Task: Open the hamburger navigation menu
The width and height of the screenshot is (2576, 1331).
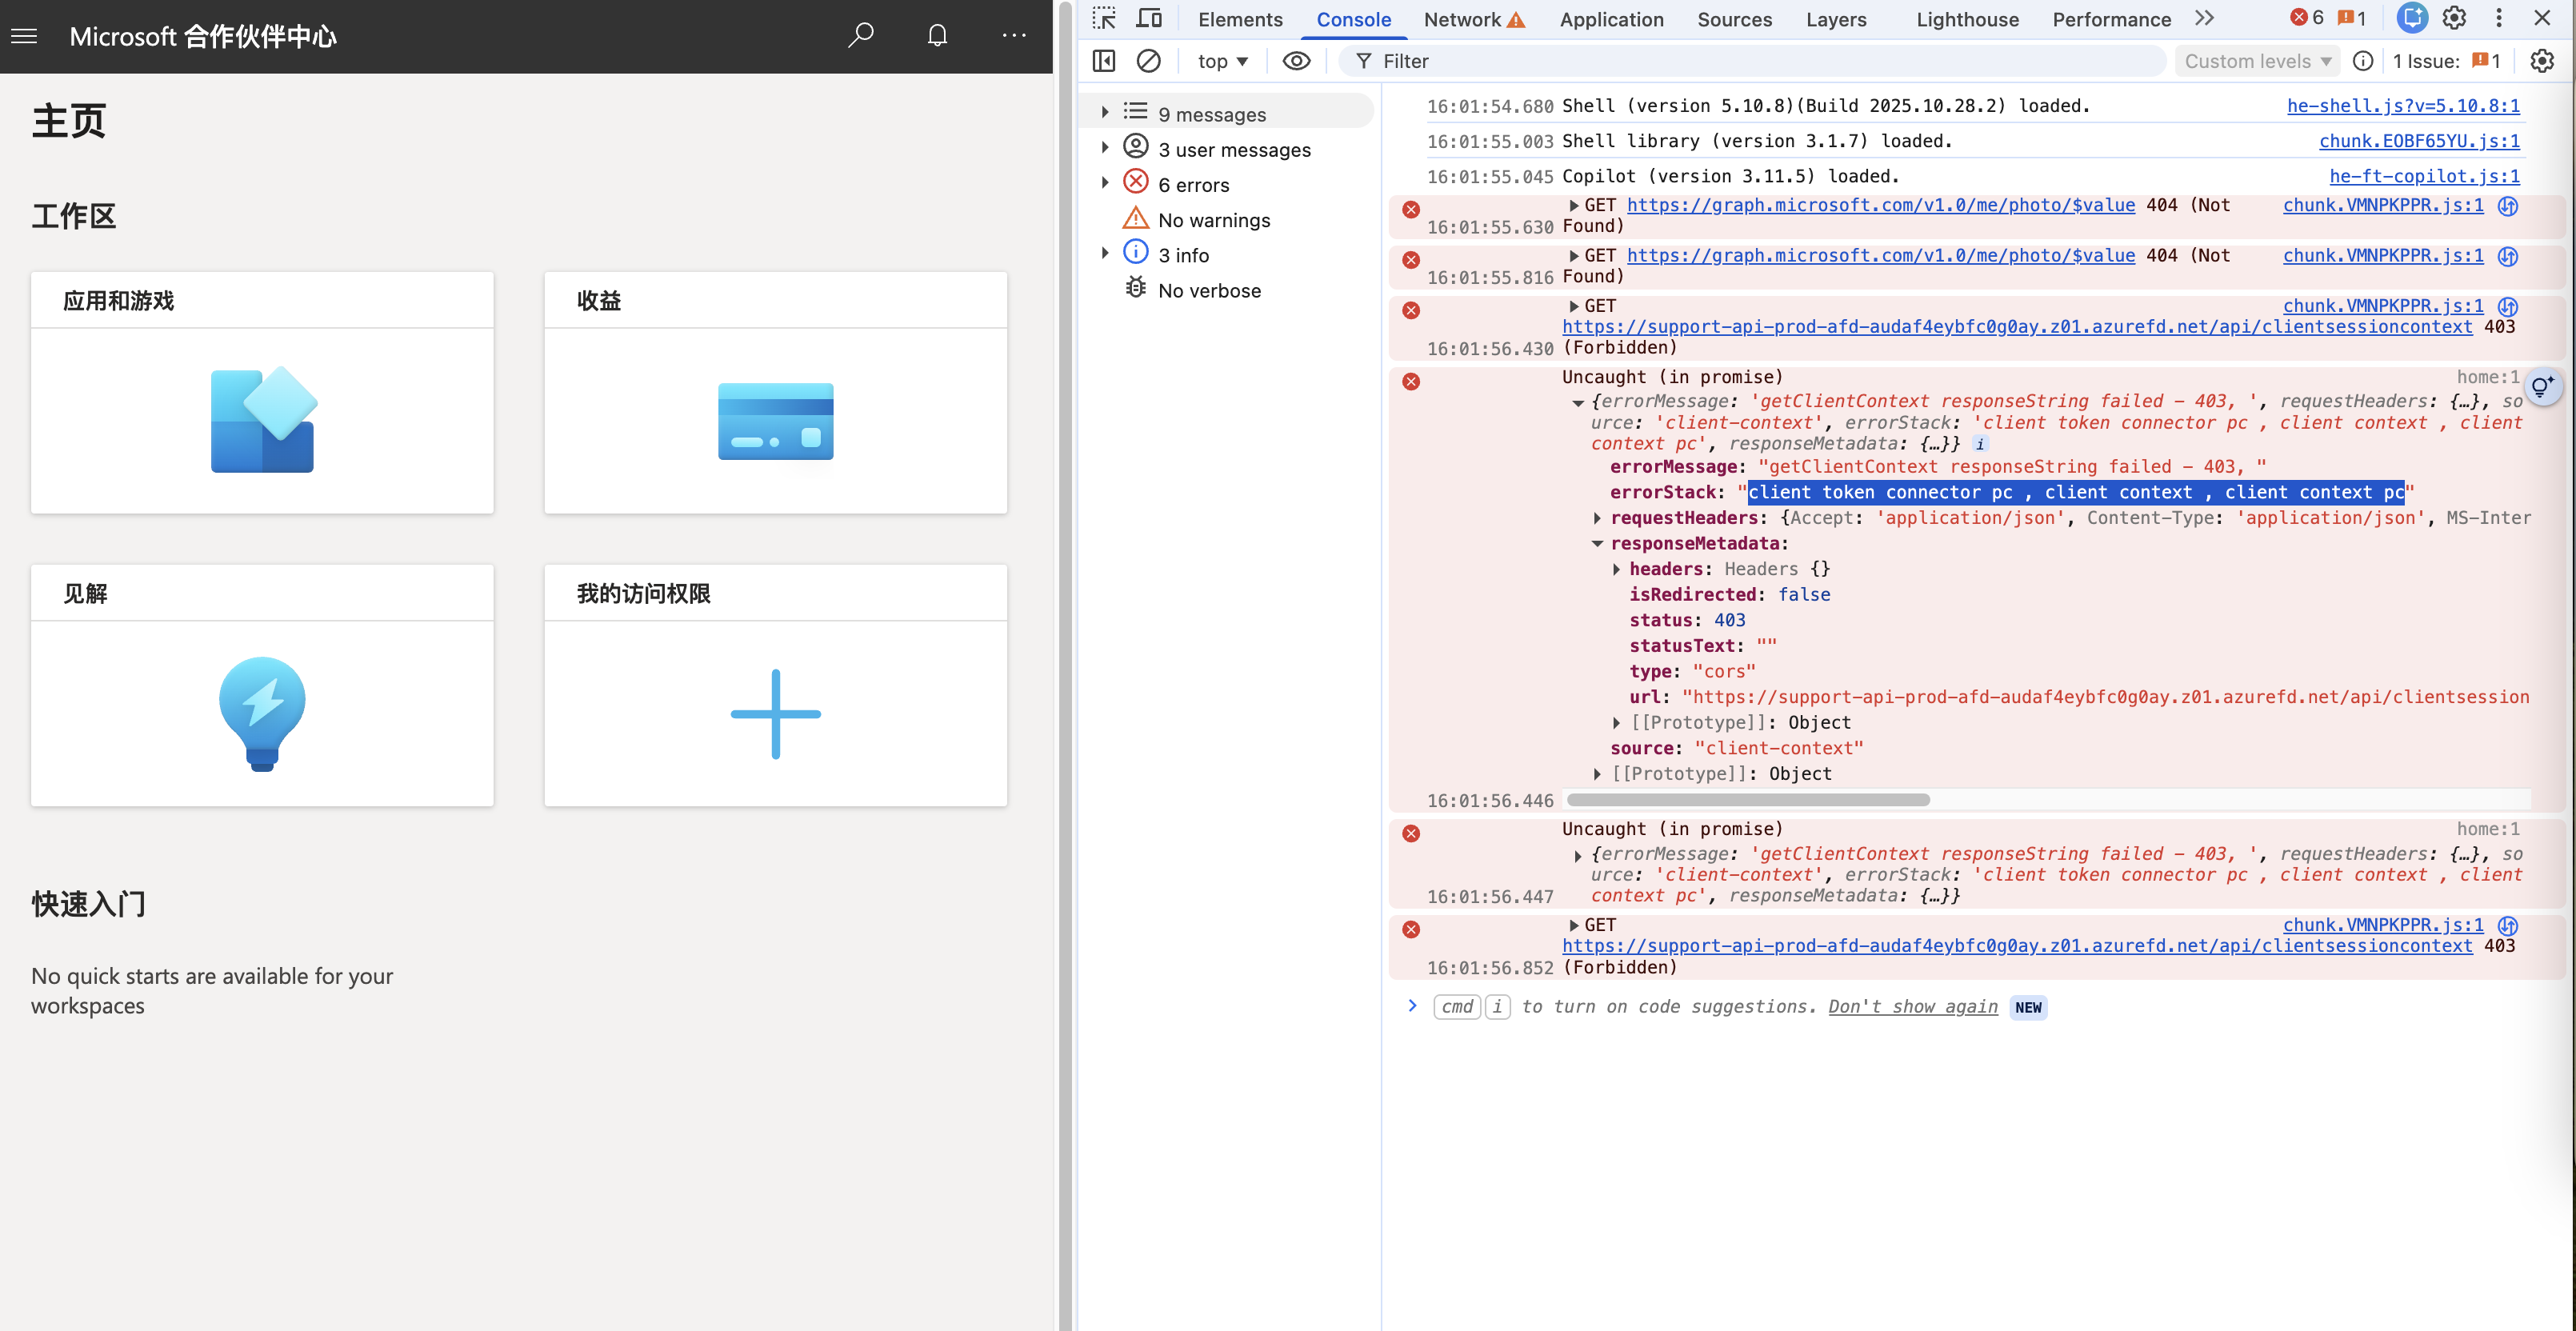Action: coord(24,36)
